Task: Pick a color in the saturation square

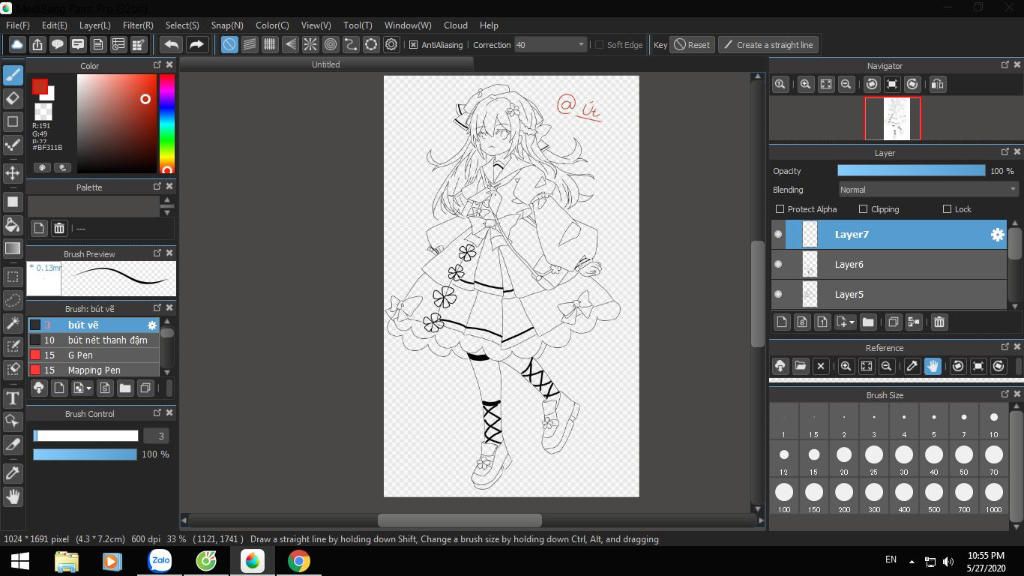Action: pyautogui.click(x=117, y=123)
